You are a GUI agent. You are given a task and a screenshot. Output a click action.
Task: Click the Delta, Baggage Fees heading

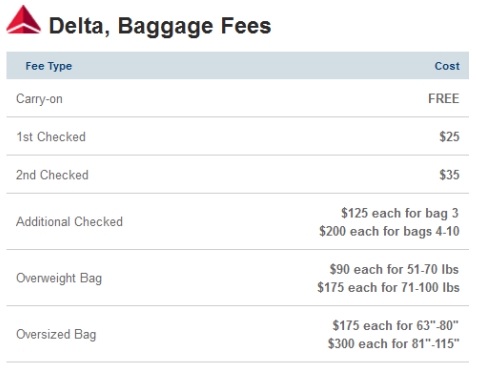[x=160, y=26]
